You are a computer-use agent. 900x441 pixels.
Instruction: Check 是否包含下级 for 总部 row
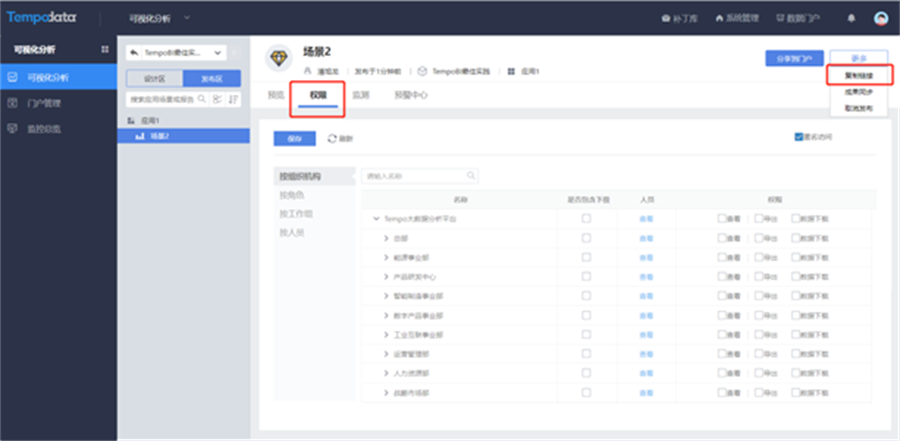(x=586, y=238)
